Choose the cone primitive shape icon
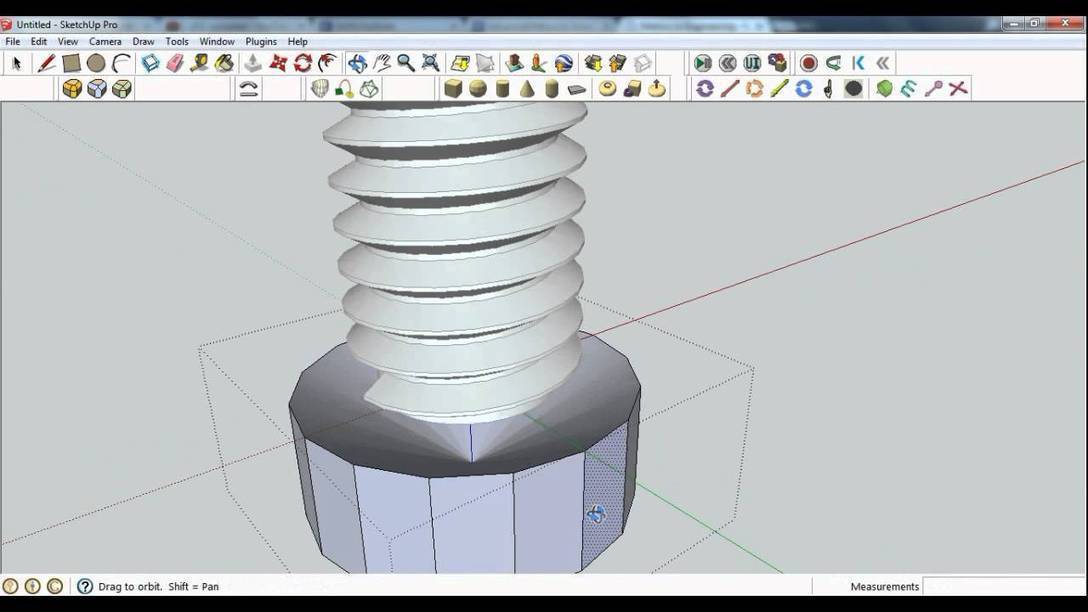This screenshot has height=612, width=1088. click(527, 88)
